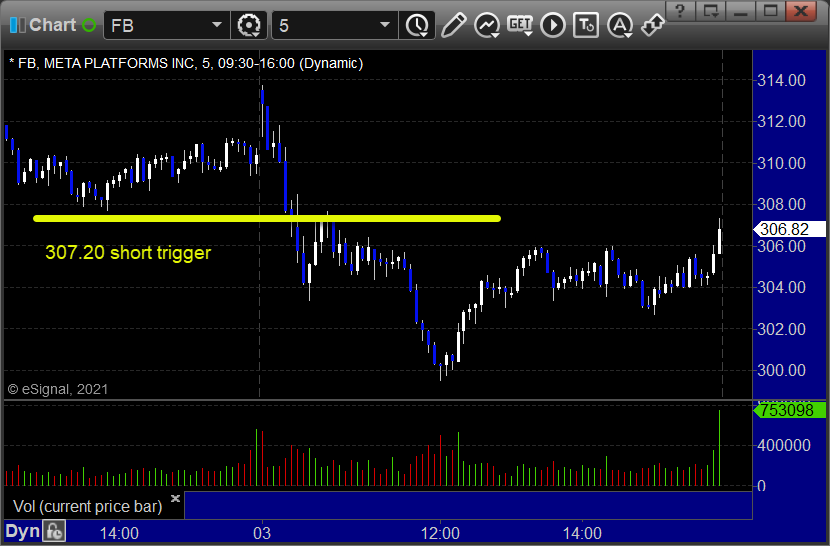
Task: Click the 306.82 current price tag
Action: (x=789, y=229)
